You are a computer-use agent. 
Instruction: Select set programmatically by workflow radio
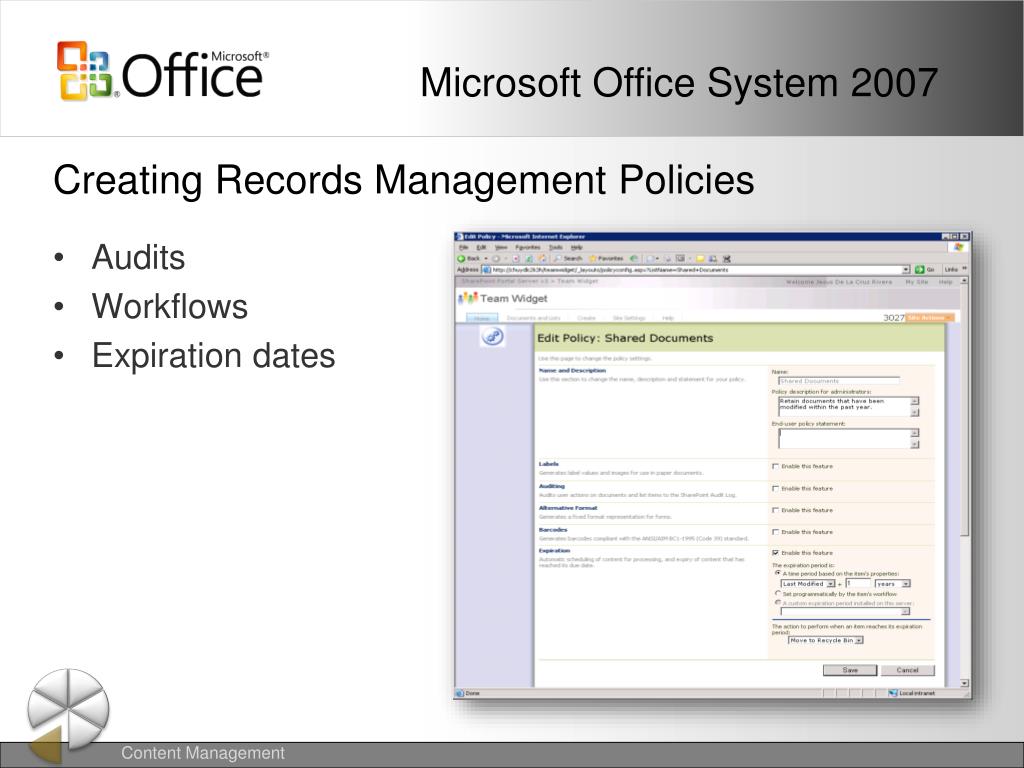pyautogui.click(x=778, y=594)
